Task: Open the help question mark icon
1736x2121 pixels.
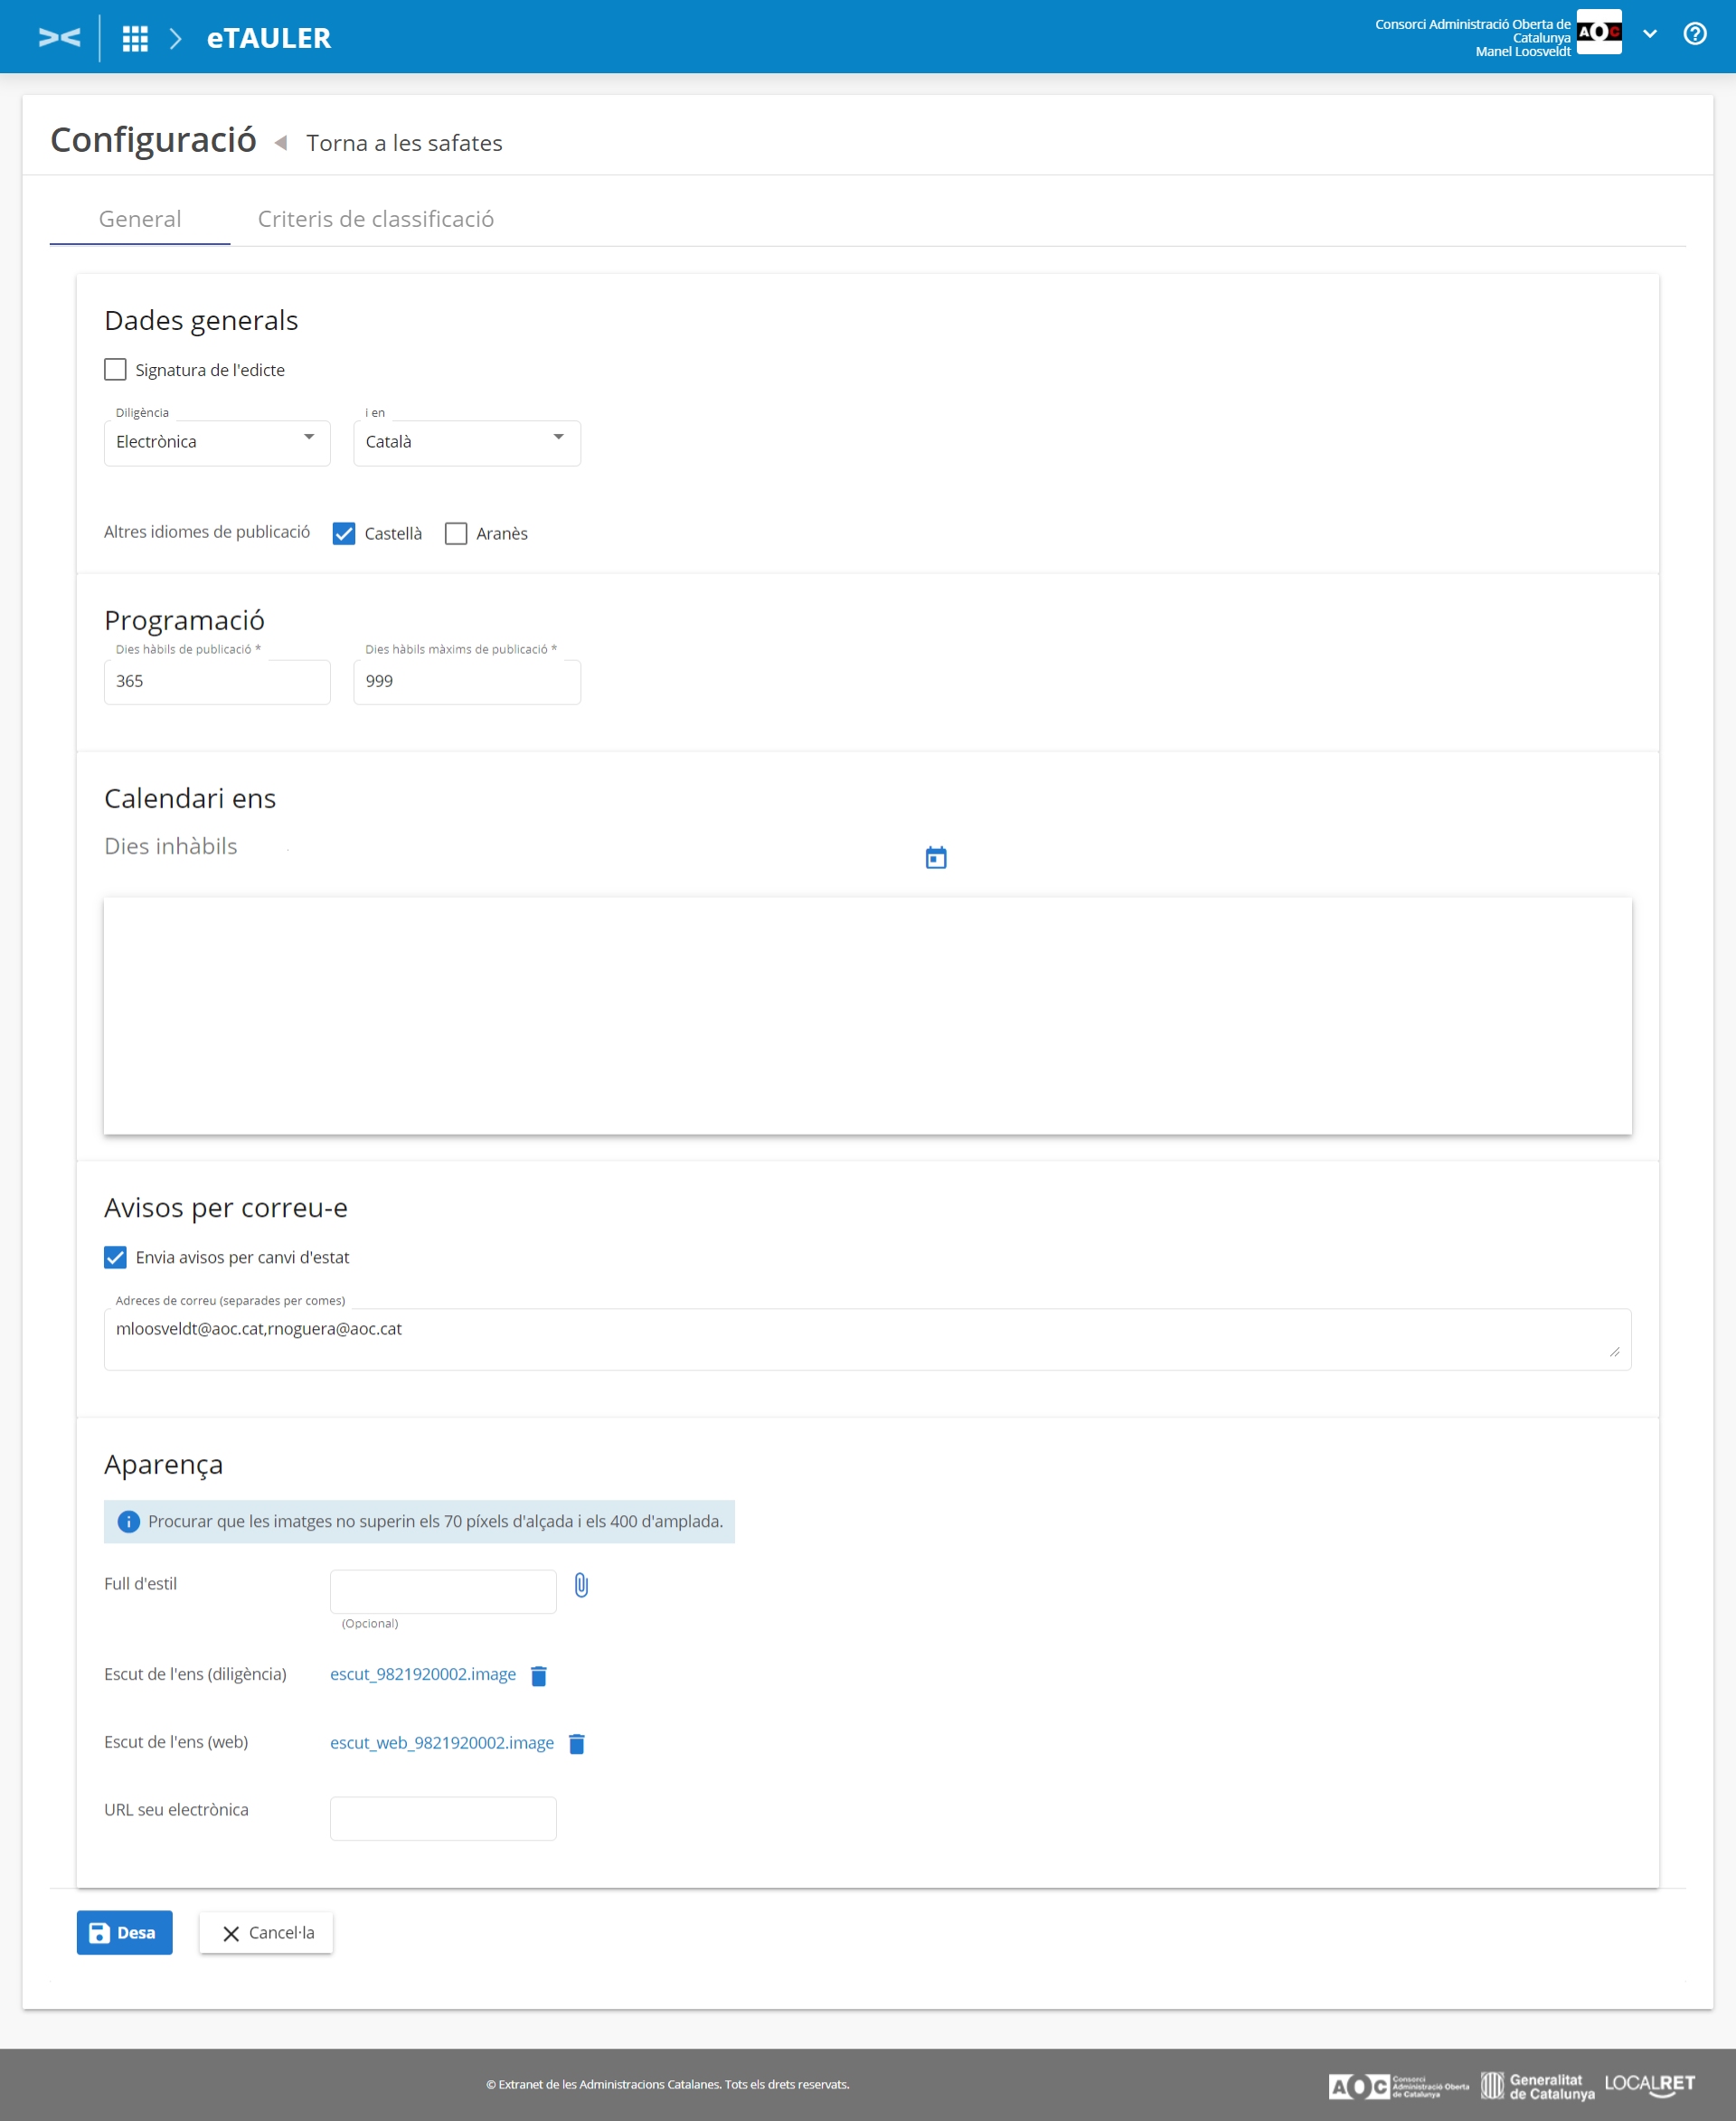Action: tap(1694, 34)
